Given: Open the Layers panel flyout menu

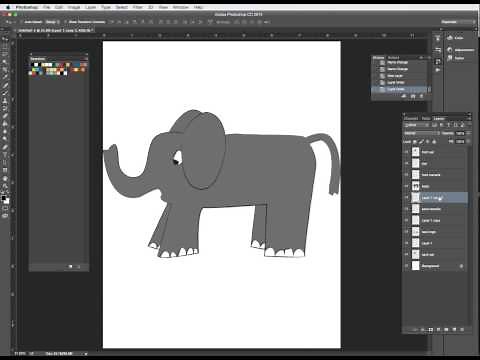Looking at the screenshot, I should [469, 118].
